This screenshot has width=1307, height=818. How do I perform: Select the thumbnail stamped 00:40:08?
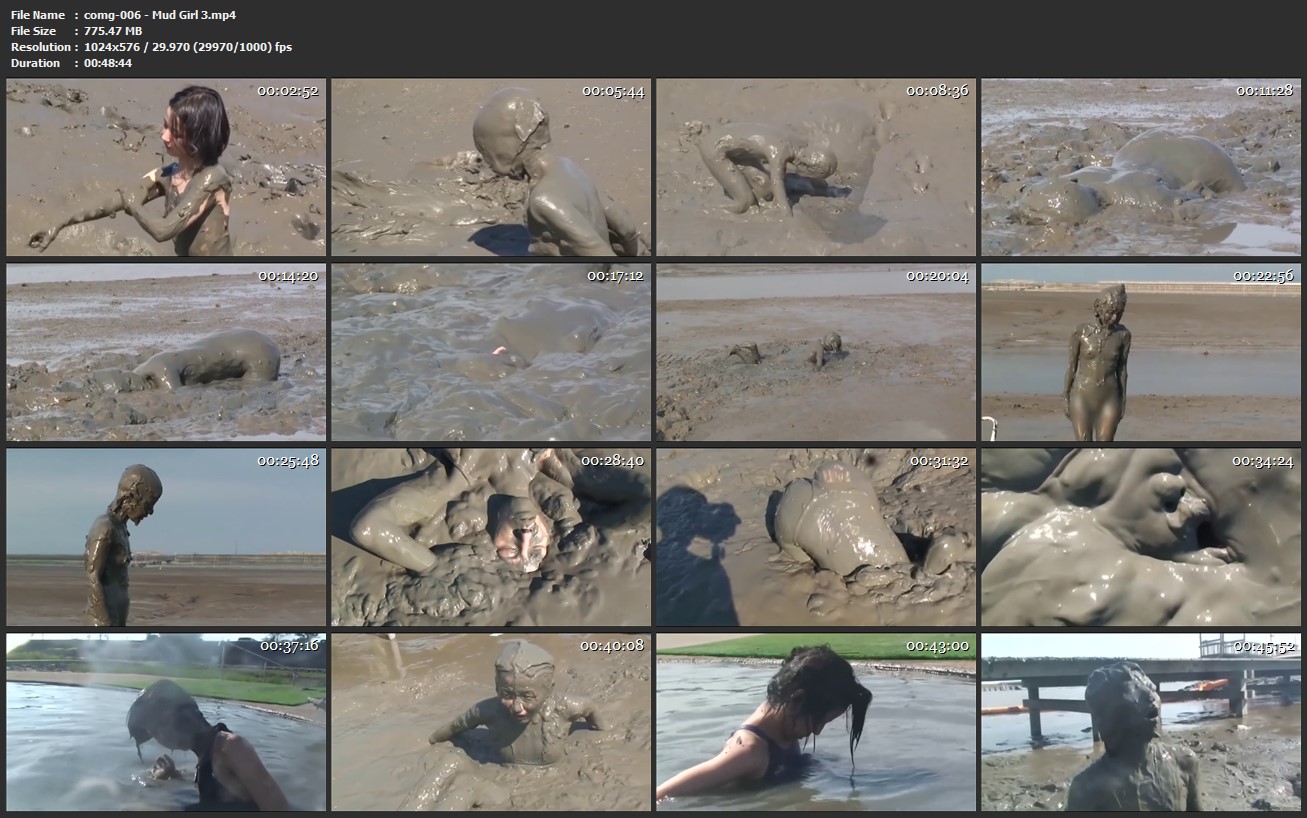[x=491, y=722]
